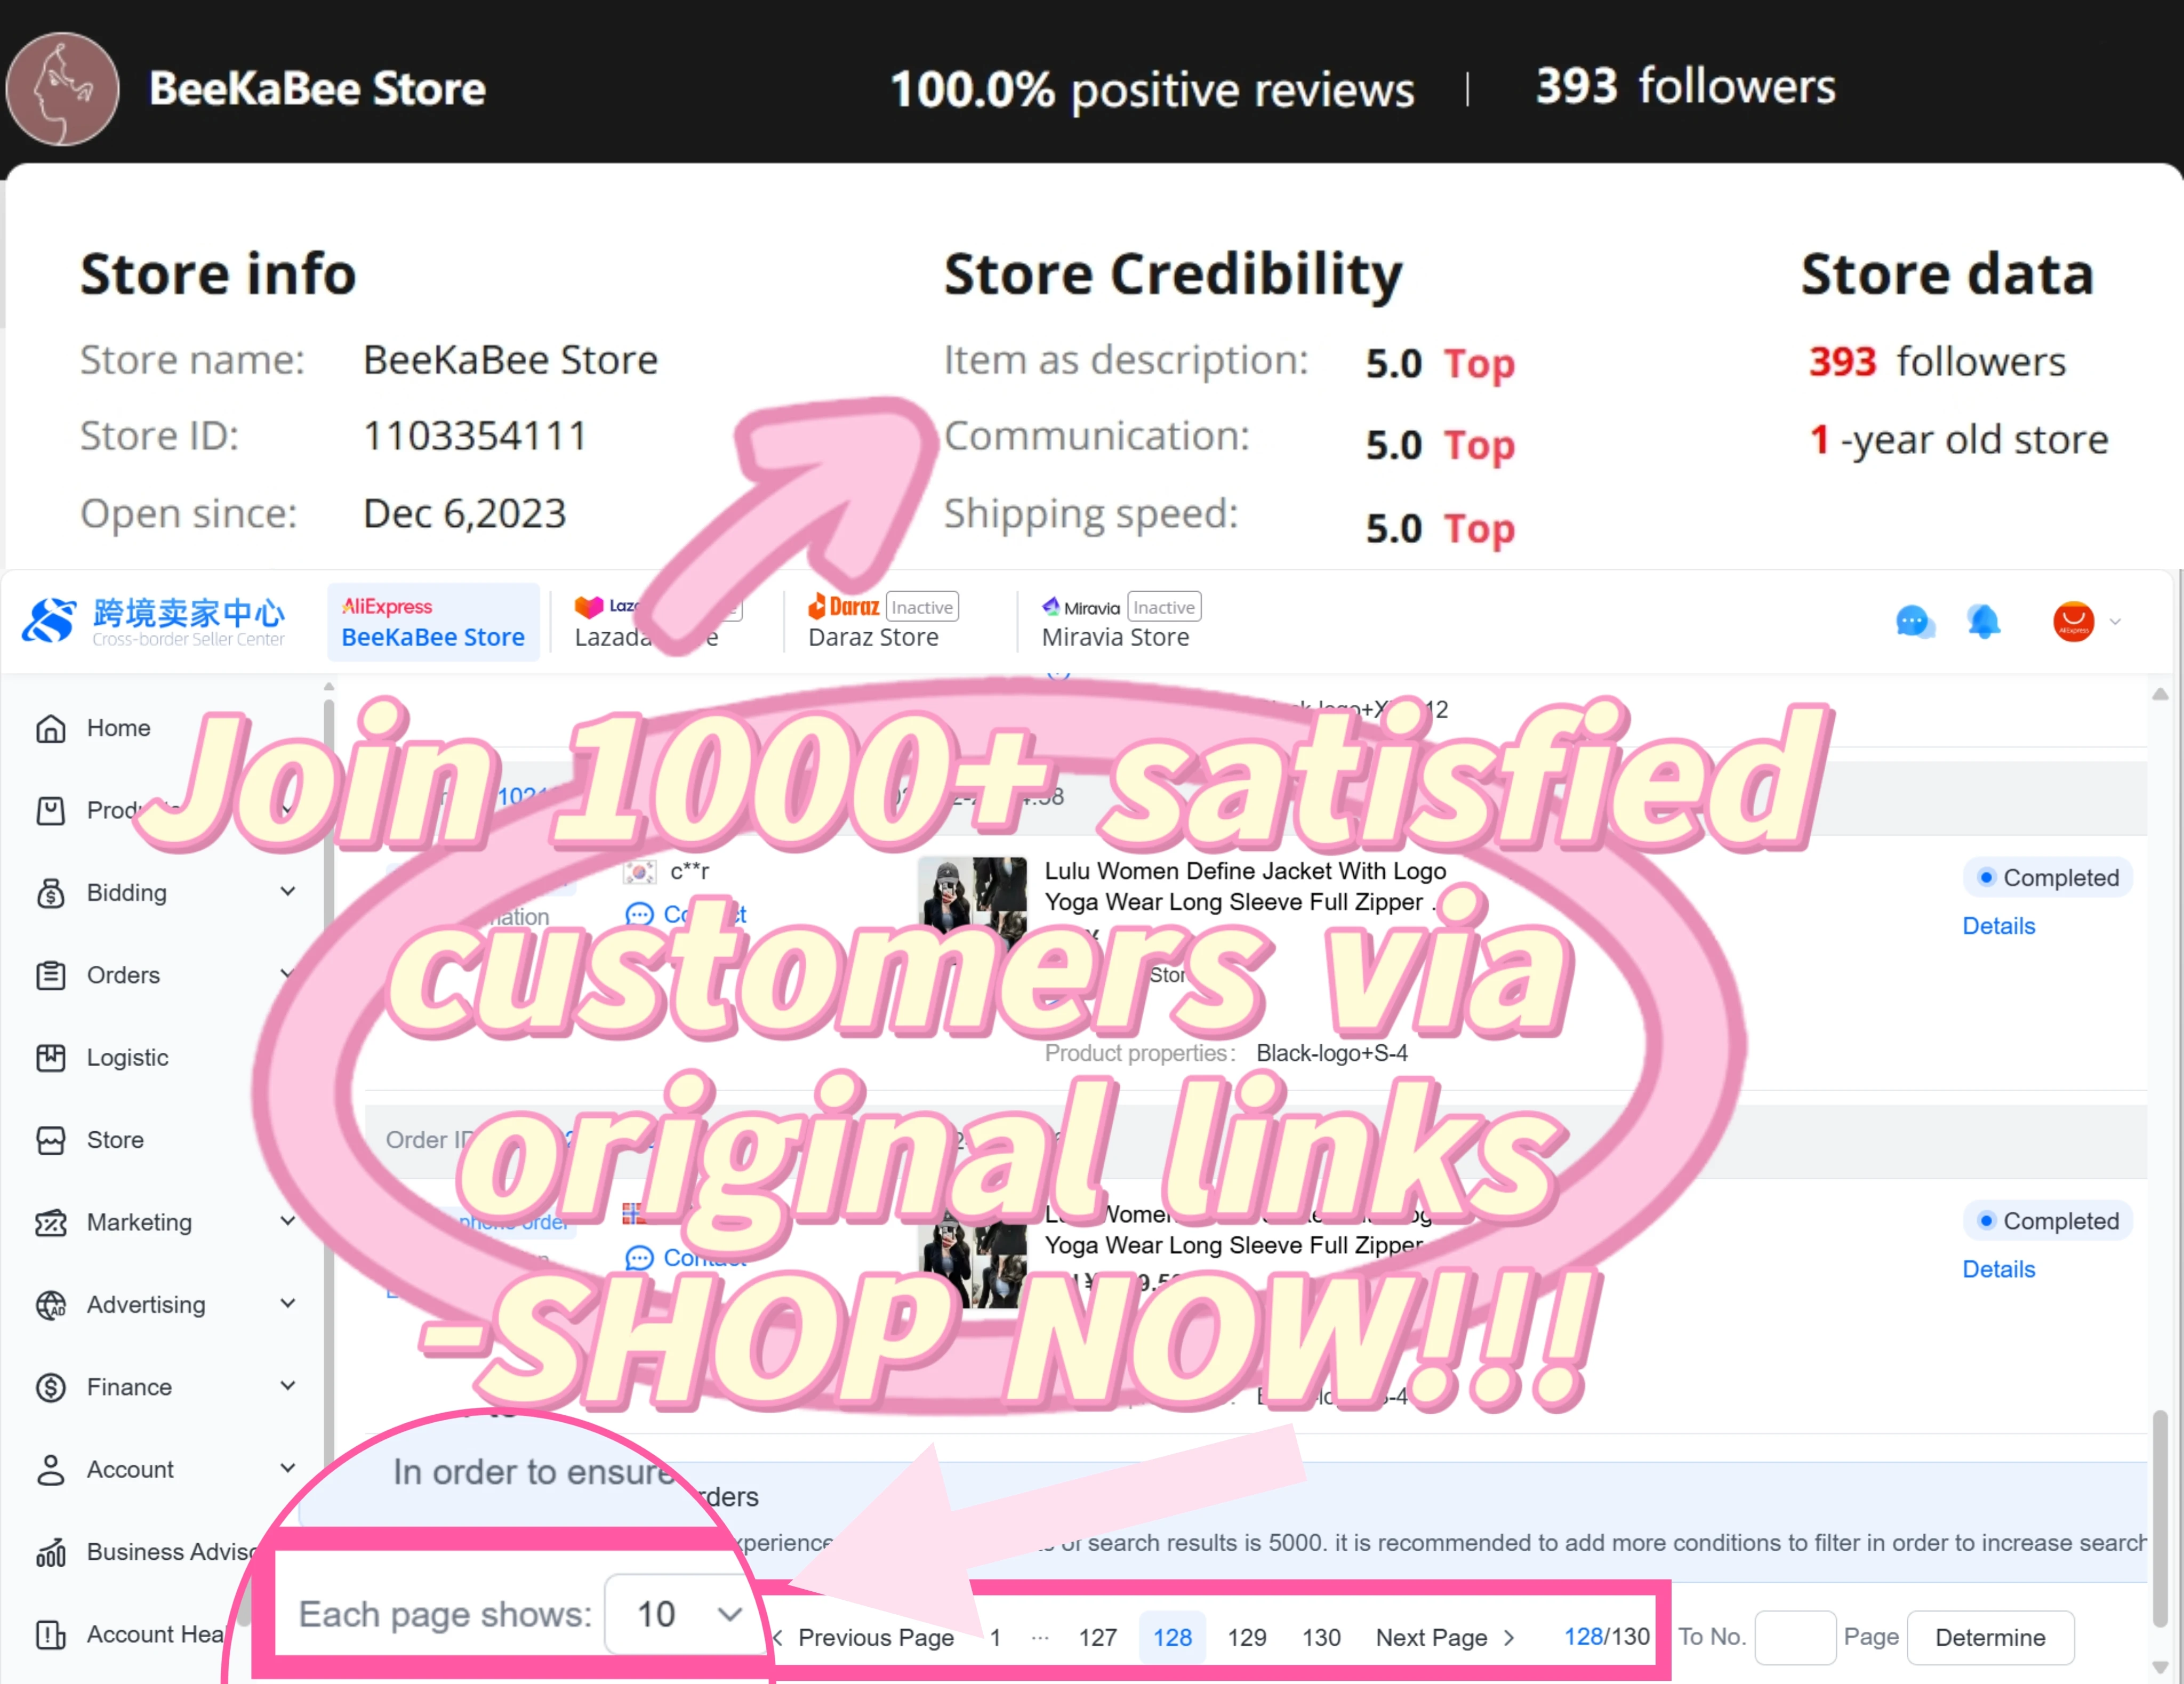The width and height of the screenshot is (2184, 1684).
Task: Expand the Bidding menu chevron
Action: click(288, 892)
